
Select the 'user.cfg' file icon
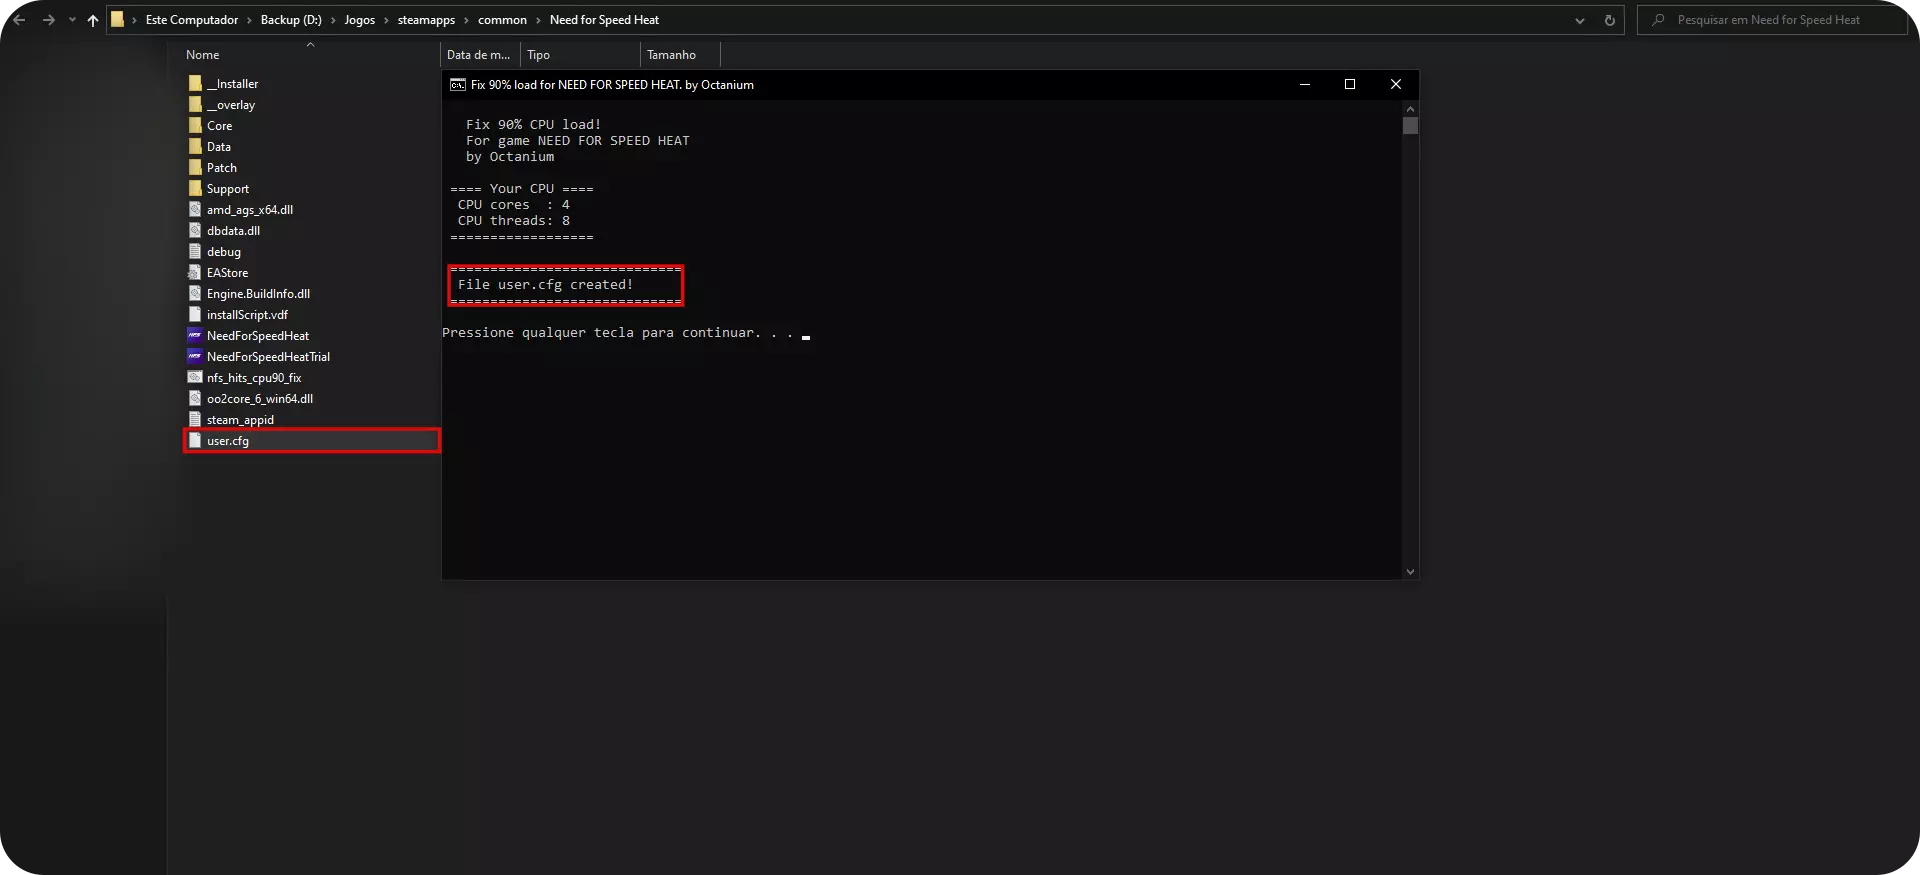[195, 441]
